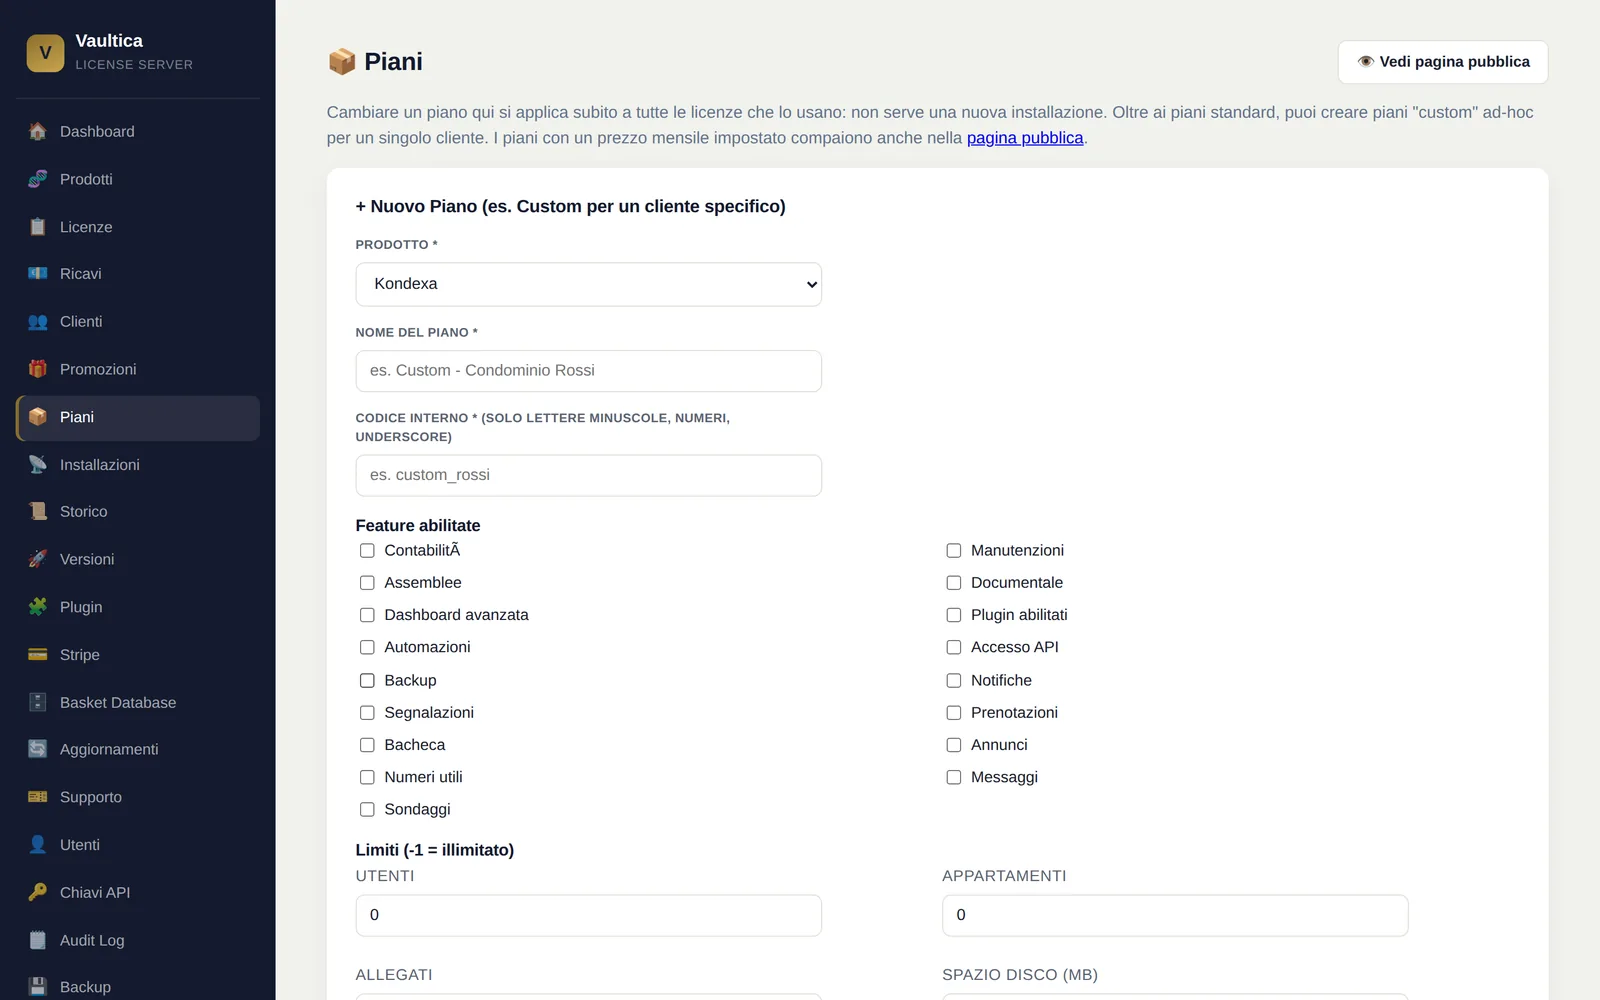Tick the Accesso API checkbox
Viewport: 1600px width, 1000px height.
click(x=954, y=647)
